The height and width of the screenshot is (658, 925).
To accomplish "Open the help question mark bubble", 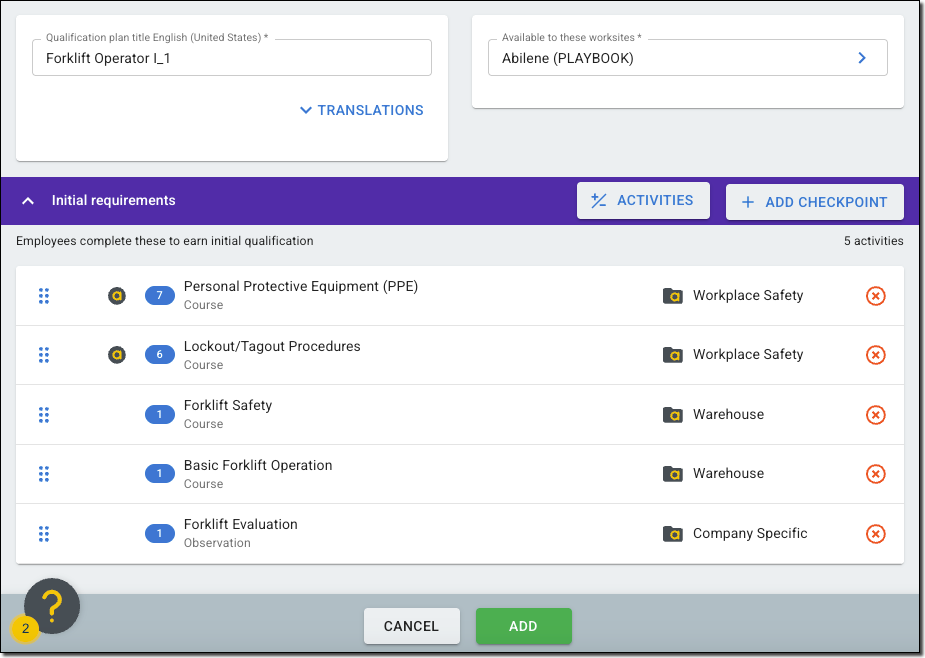I will (x=52, y=605).
